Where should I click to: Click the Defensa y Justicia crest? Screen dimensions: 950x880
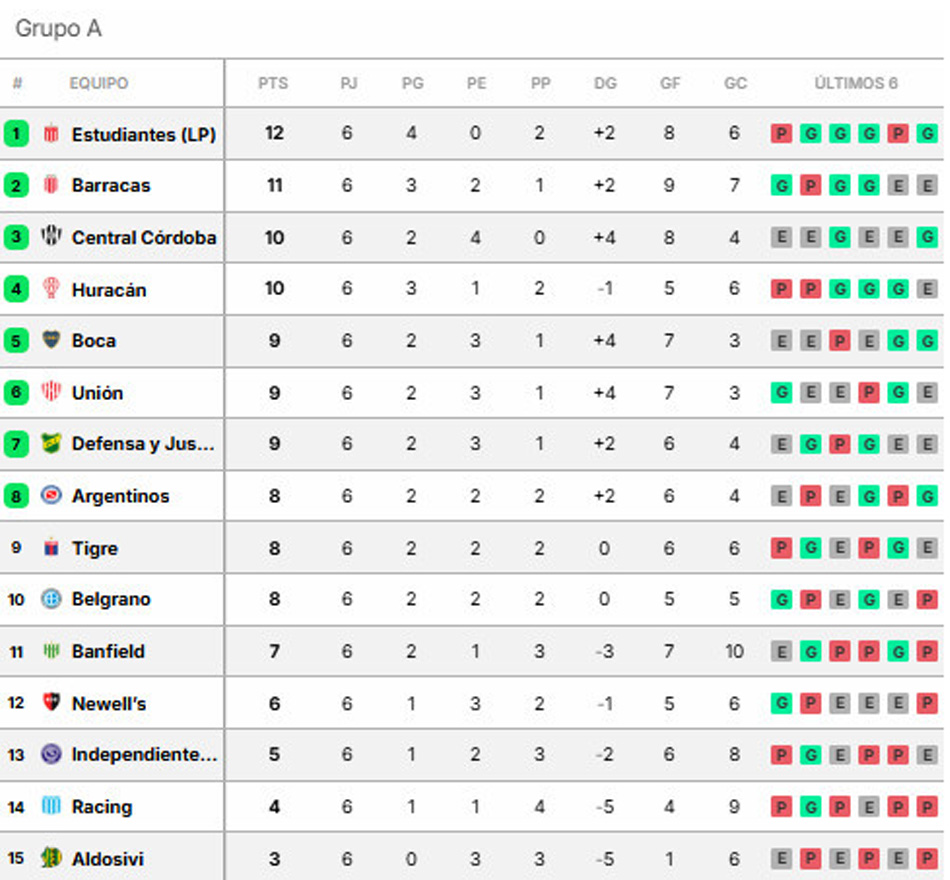[x=51, y=443]
